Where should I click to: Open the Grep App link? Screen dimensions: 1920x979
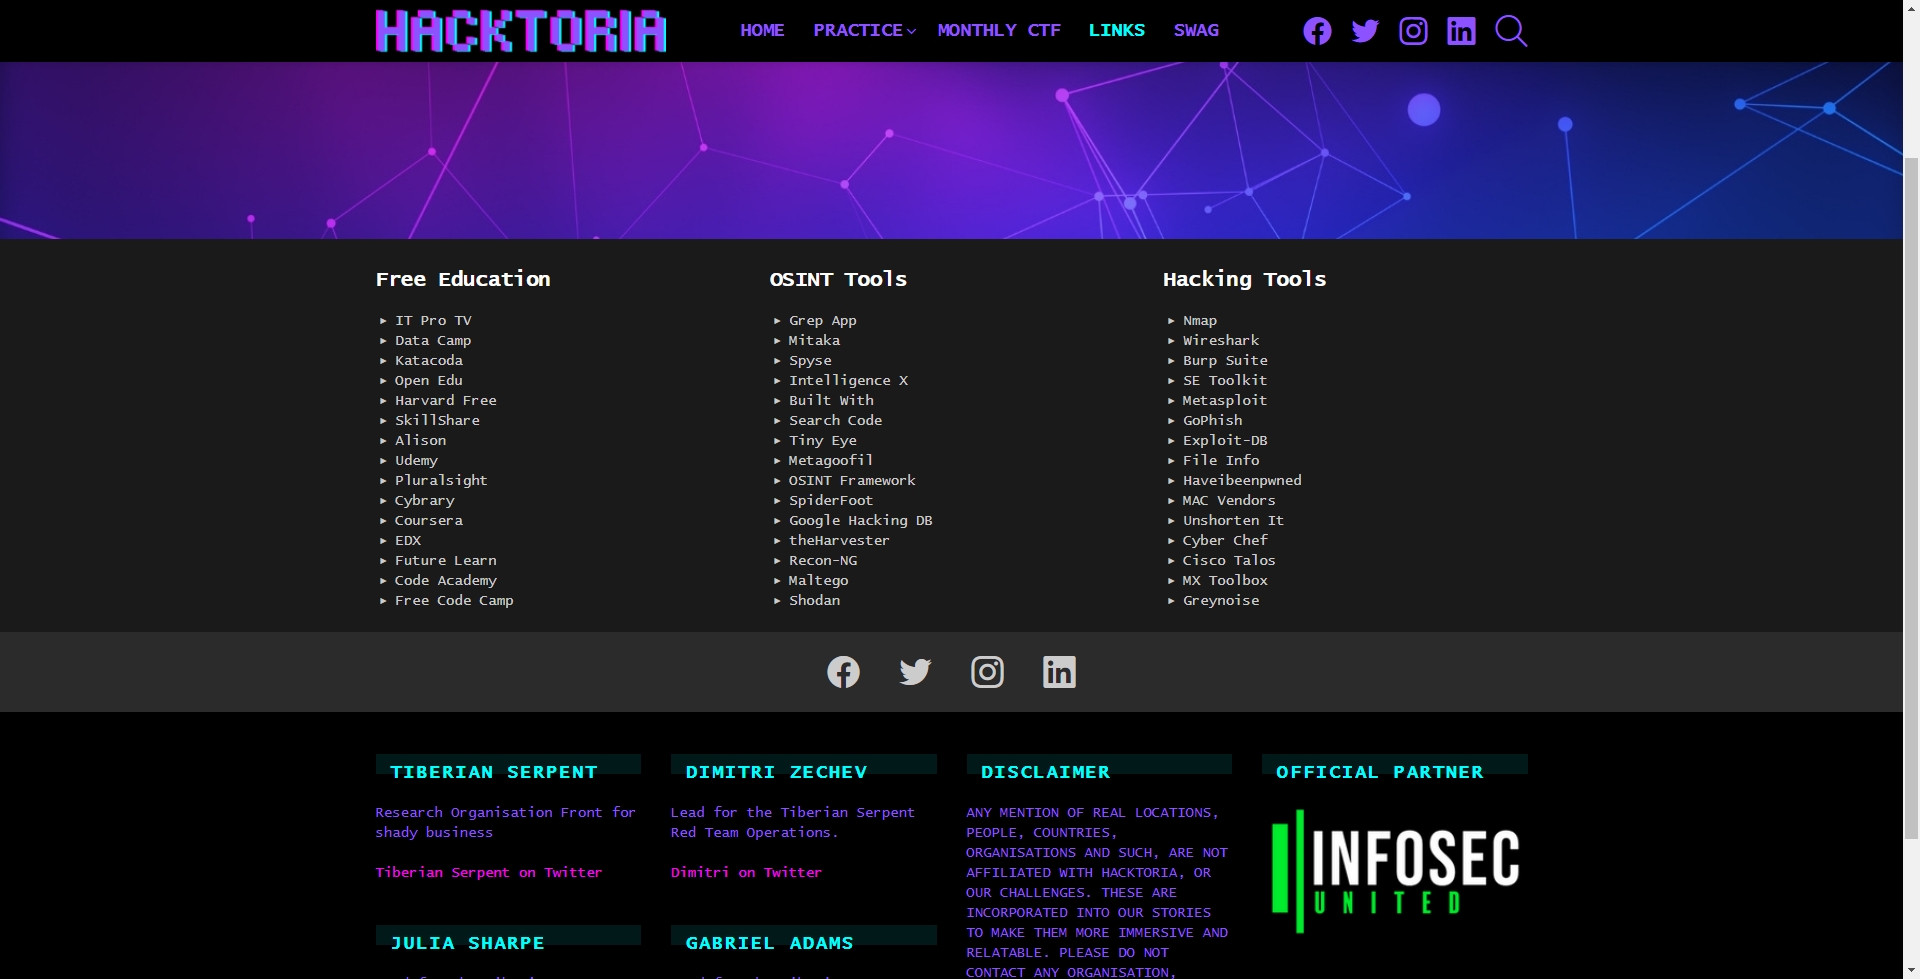click(x=823, y=320)
